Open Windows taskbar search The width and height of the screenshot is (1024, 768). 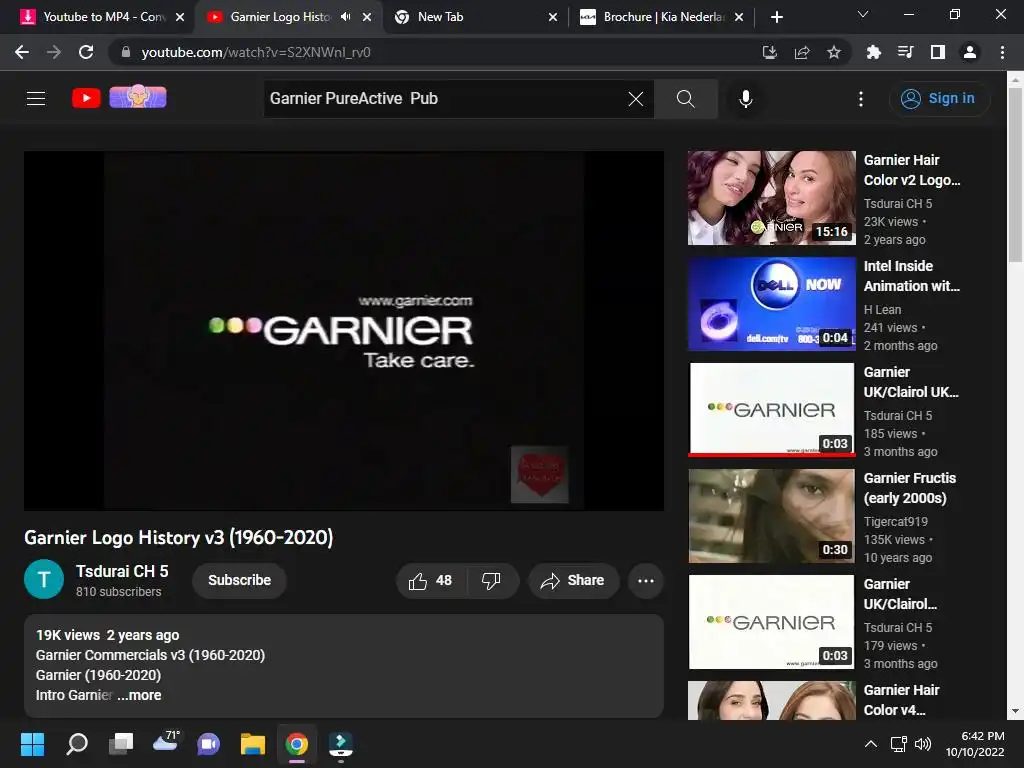77,744
